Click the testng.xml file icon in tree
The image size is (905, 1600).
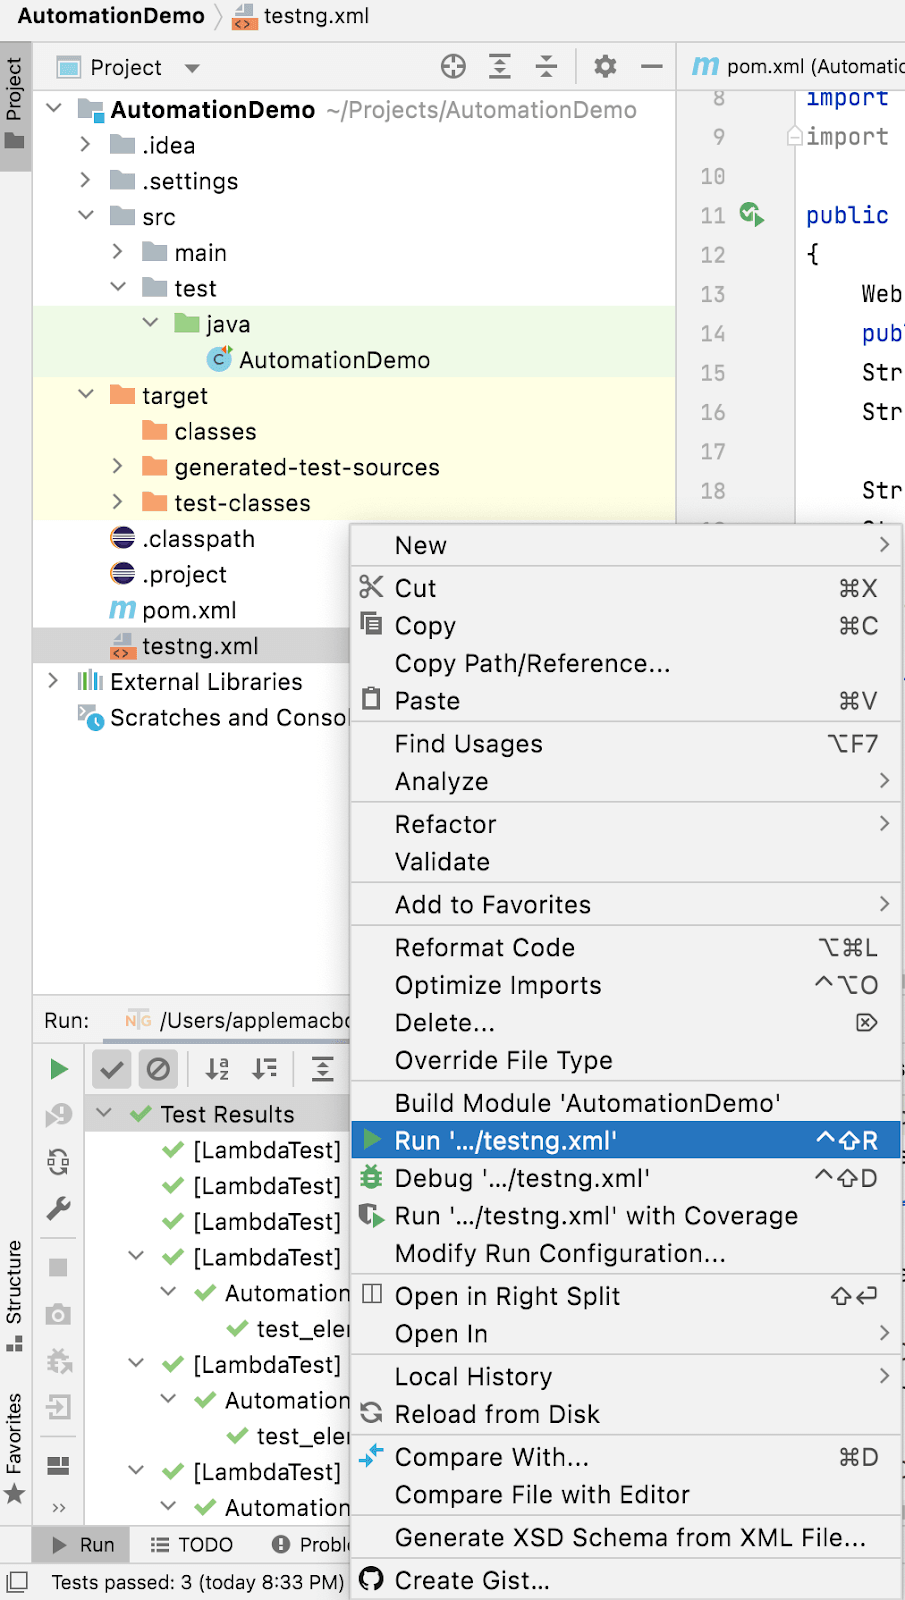point(122,646)
